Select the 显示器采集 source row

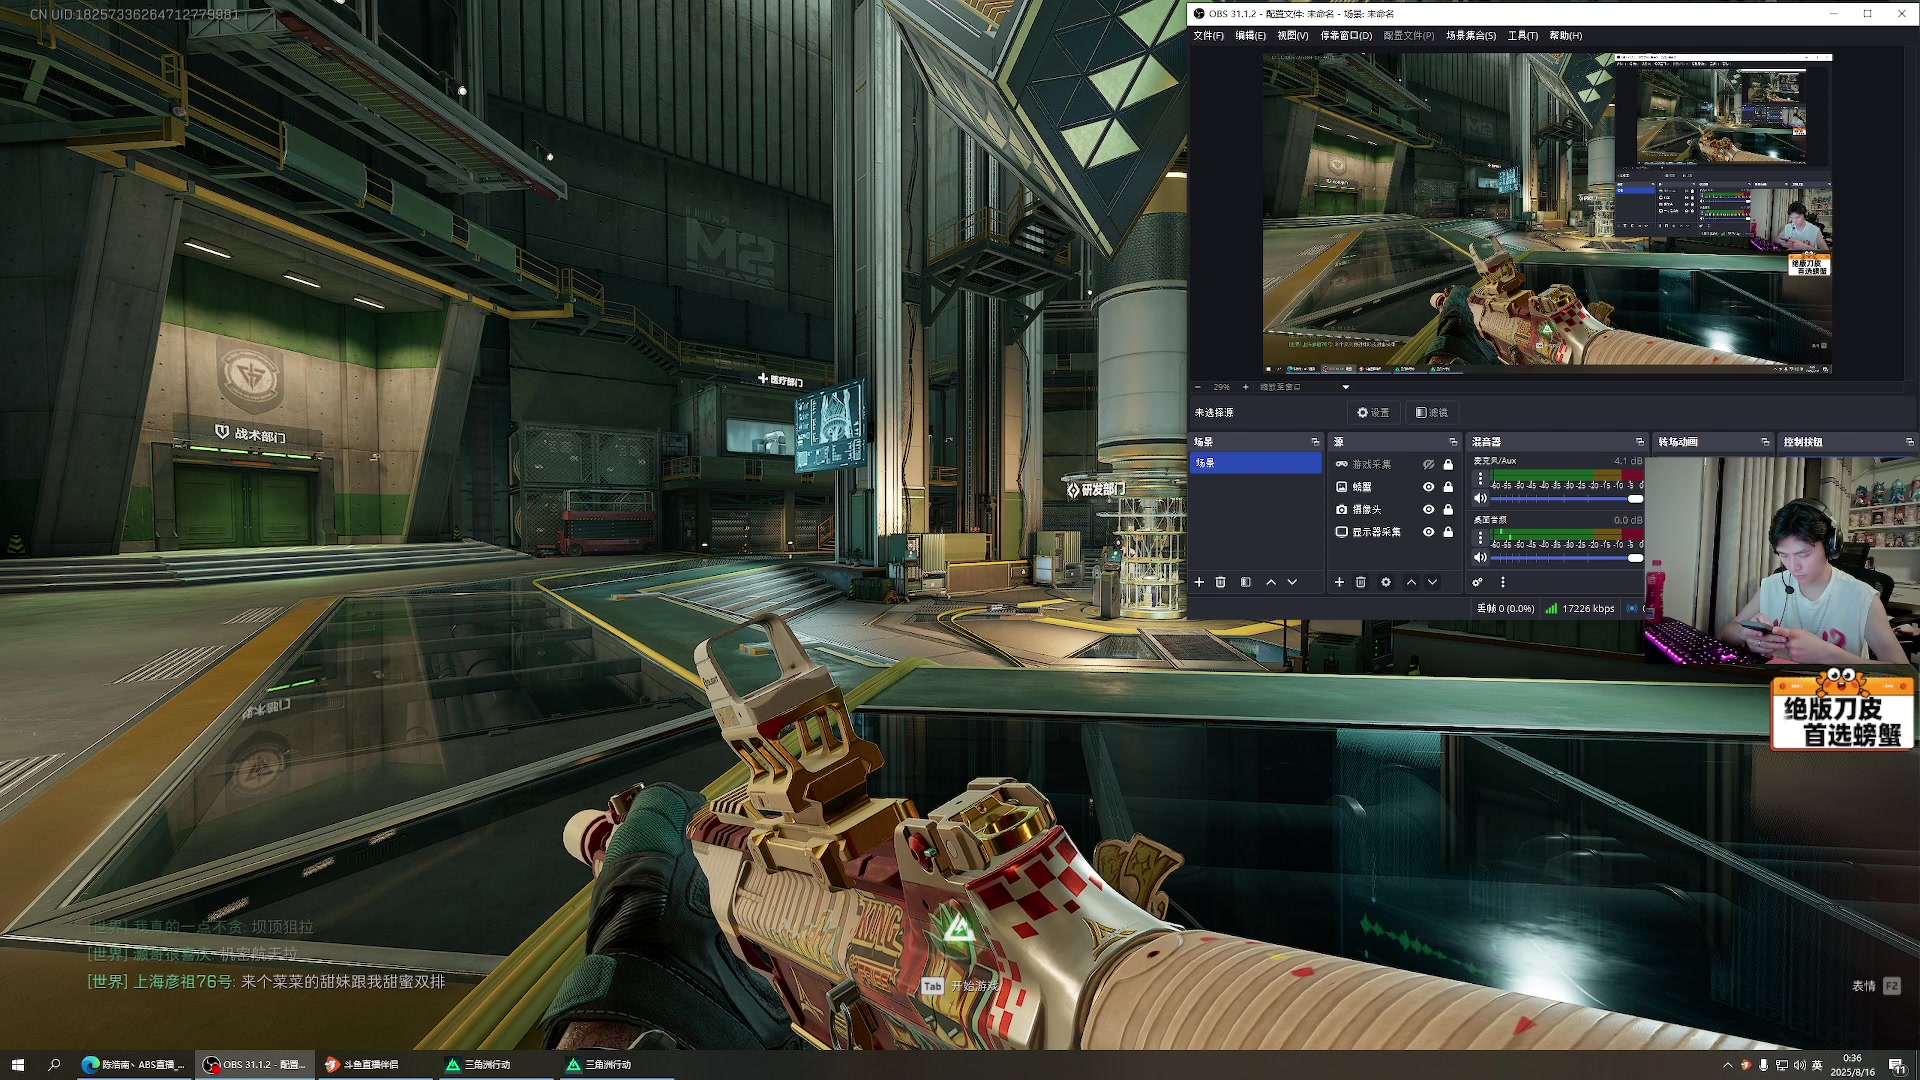[1393, 532]
